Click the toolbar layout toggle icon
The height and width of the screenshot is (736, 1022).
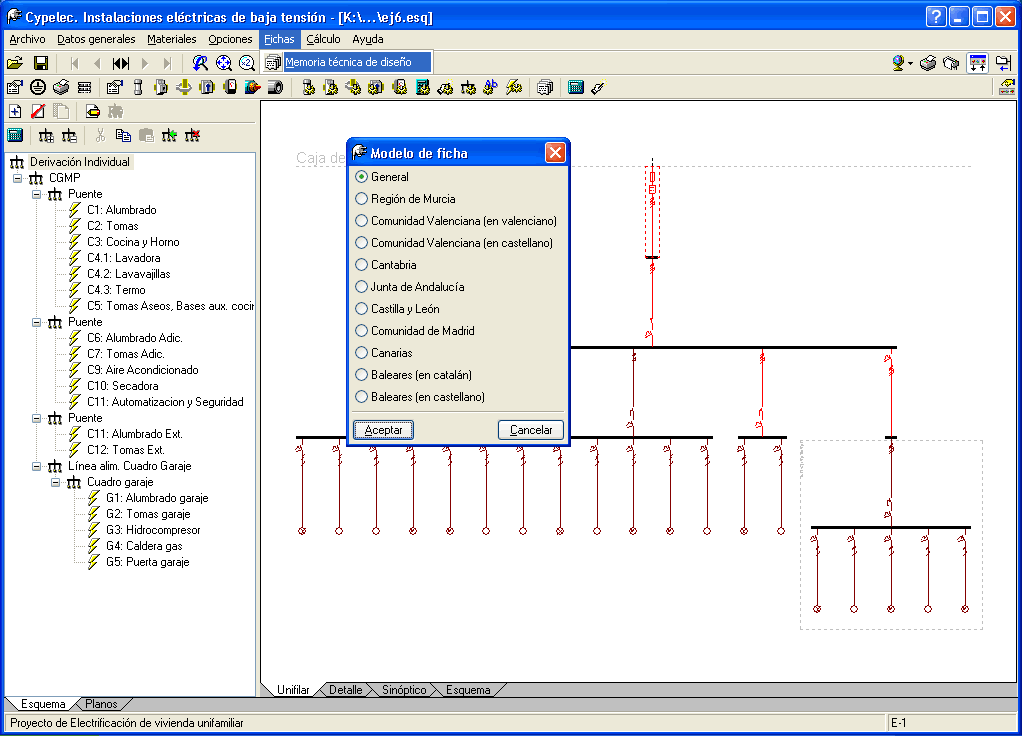[978, 63]
